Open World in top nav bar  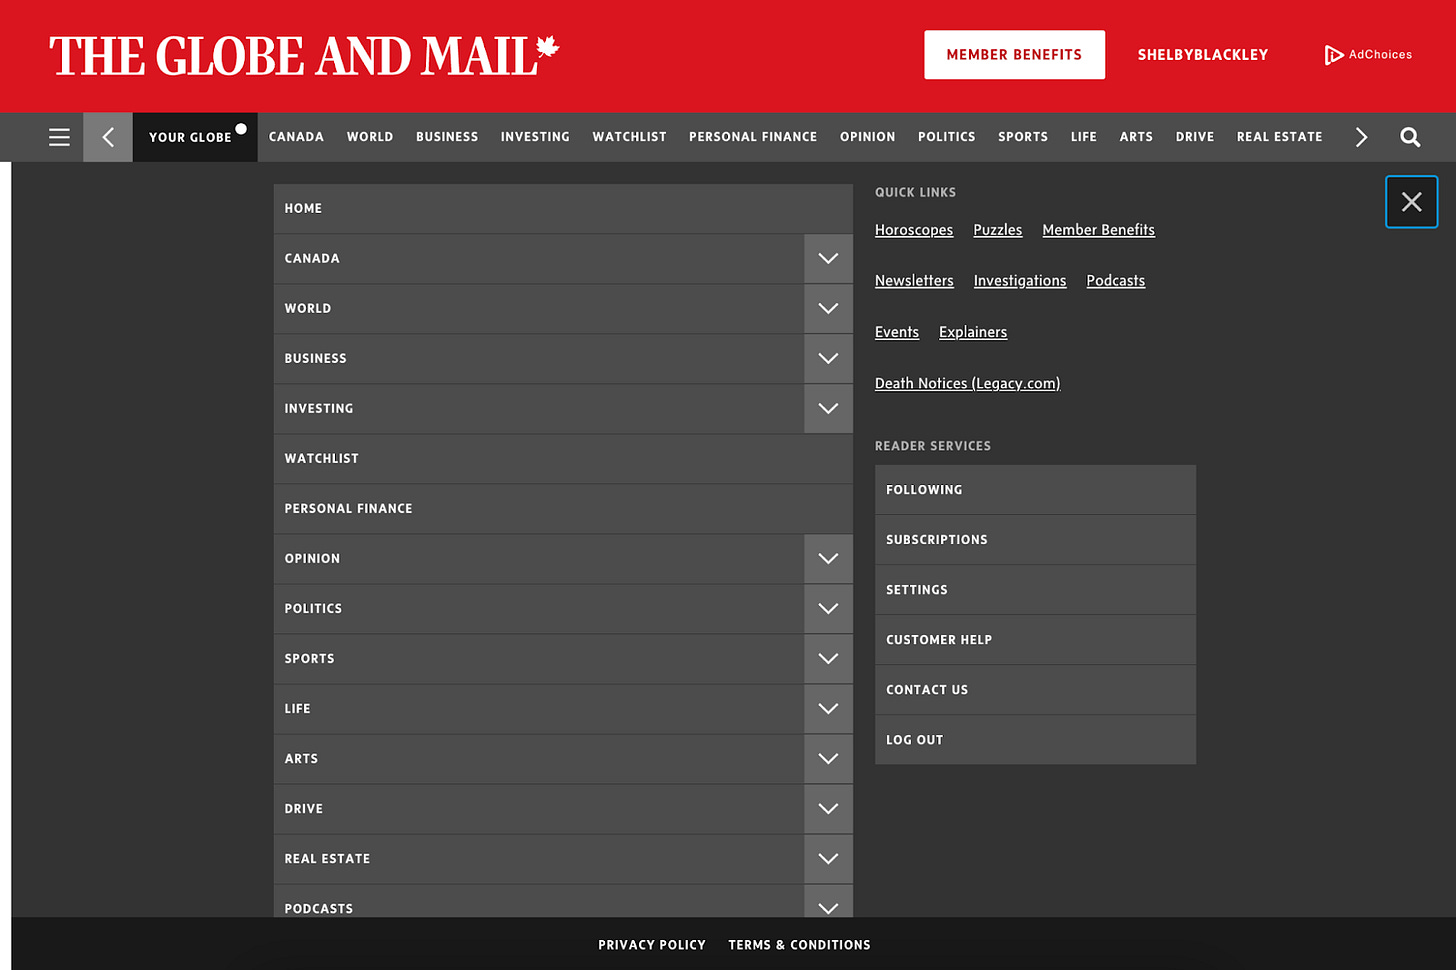(x=370, y=137)
